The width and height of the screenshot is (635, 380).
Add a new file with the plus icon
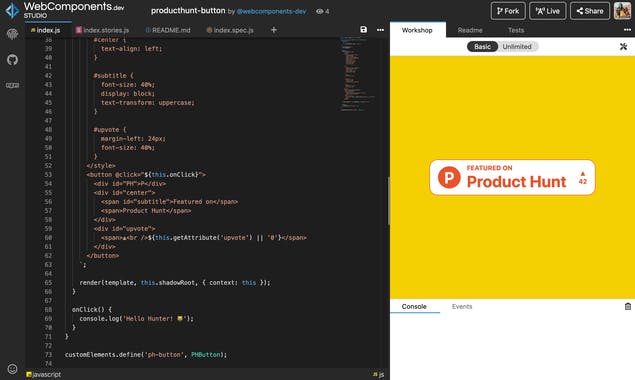tap(274, 30)
